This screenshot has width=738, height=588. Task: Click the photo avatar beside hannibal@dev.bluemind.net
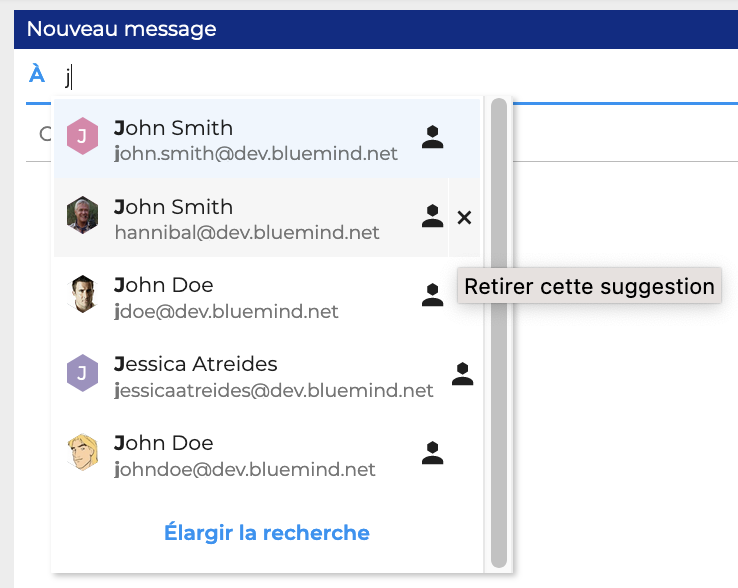point(82,215)
